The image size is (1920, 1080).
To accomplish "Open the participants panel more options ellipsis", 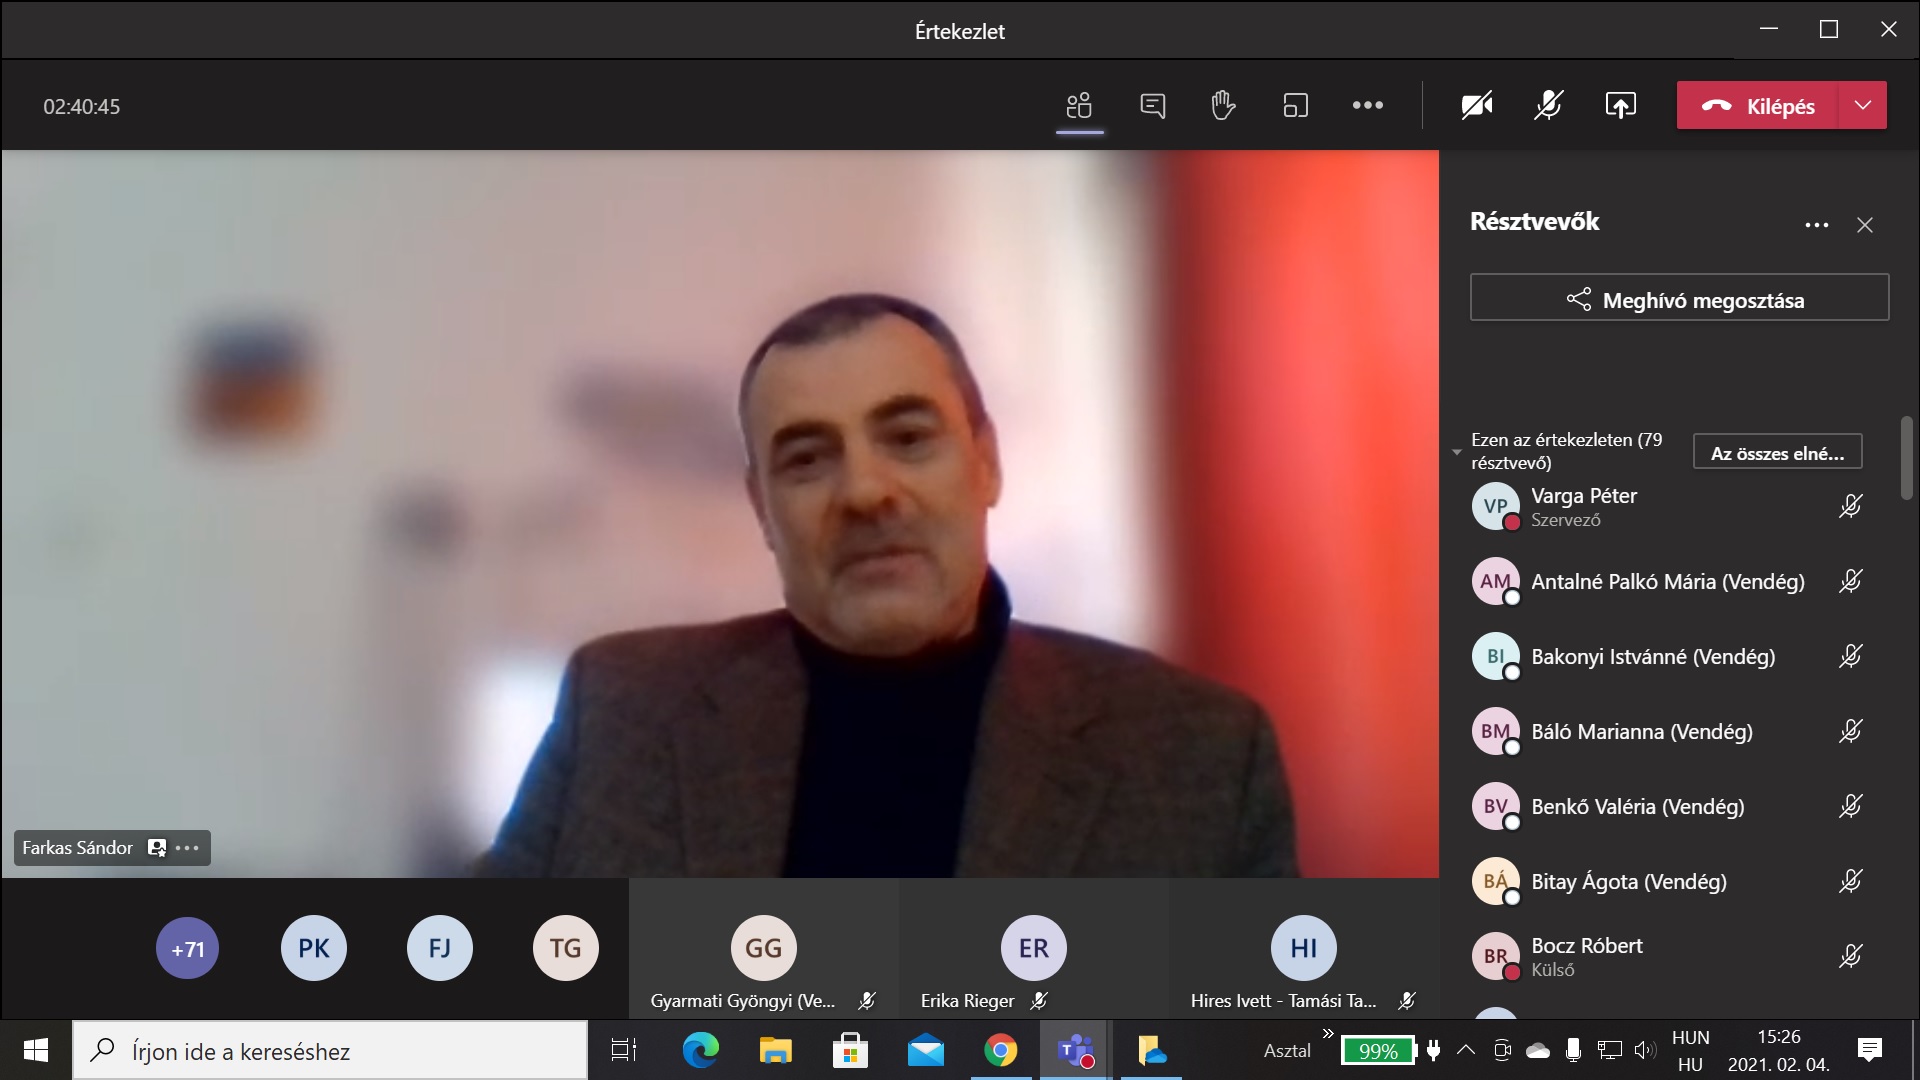I will [1816, 225].
